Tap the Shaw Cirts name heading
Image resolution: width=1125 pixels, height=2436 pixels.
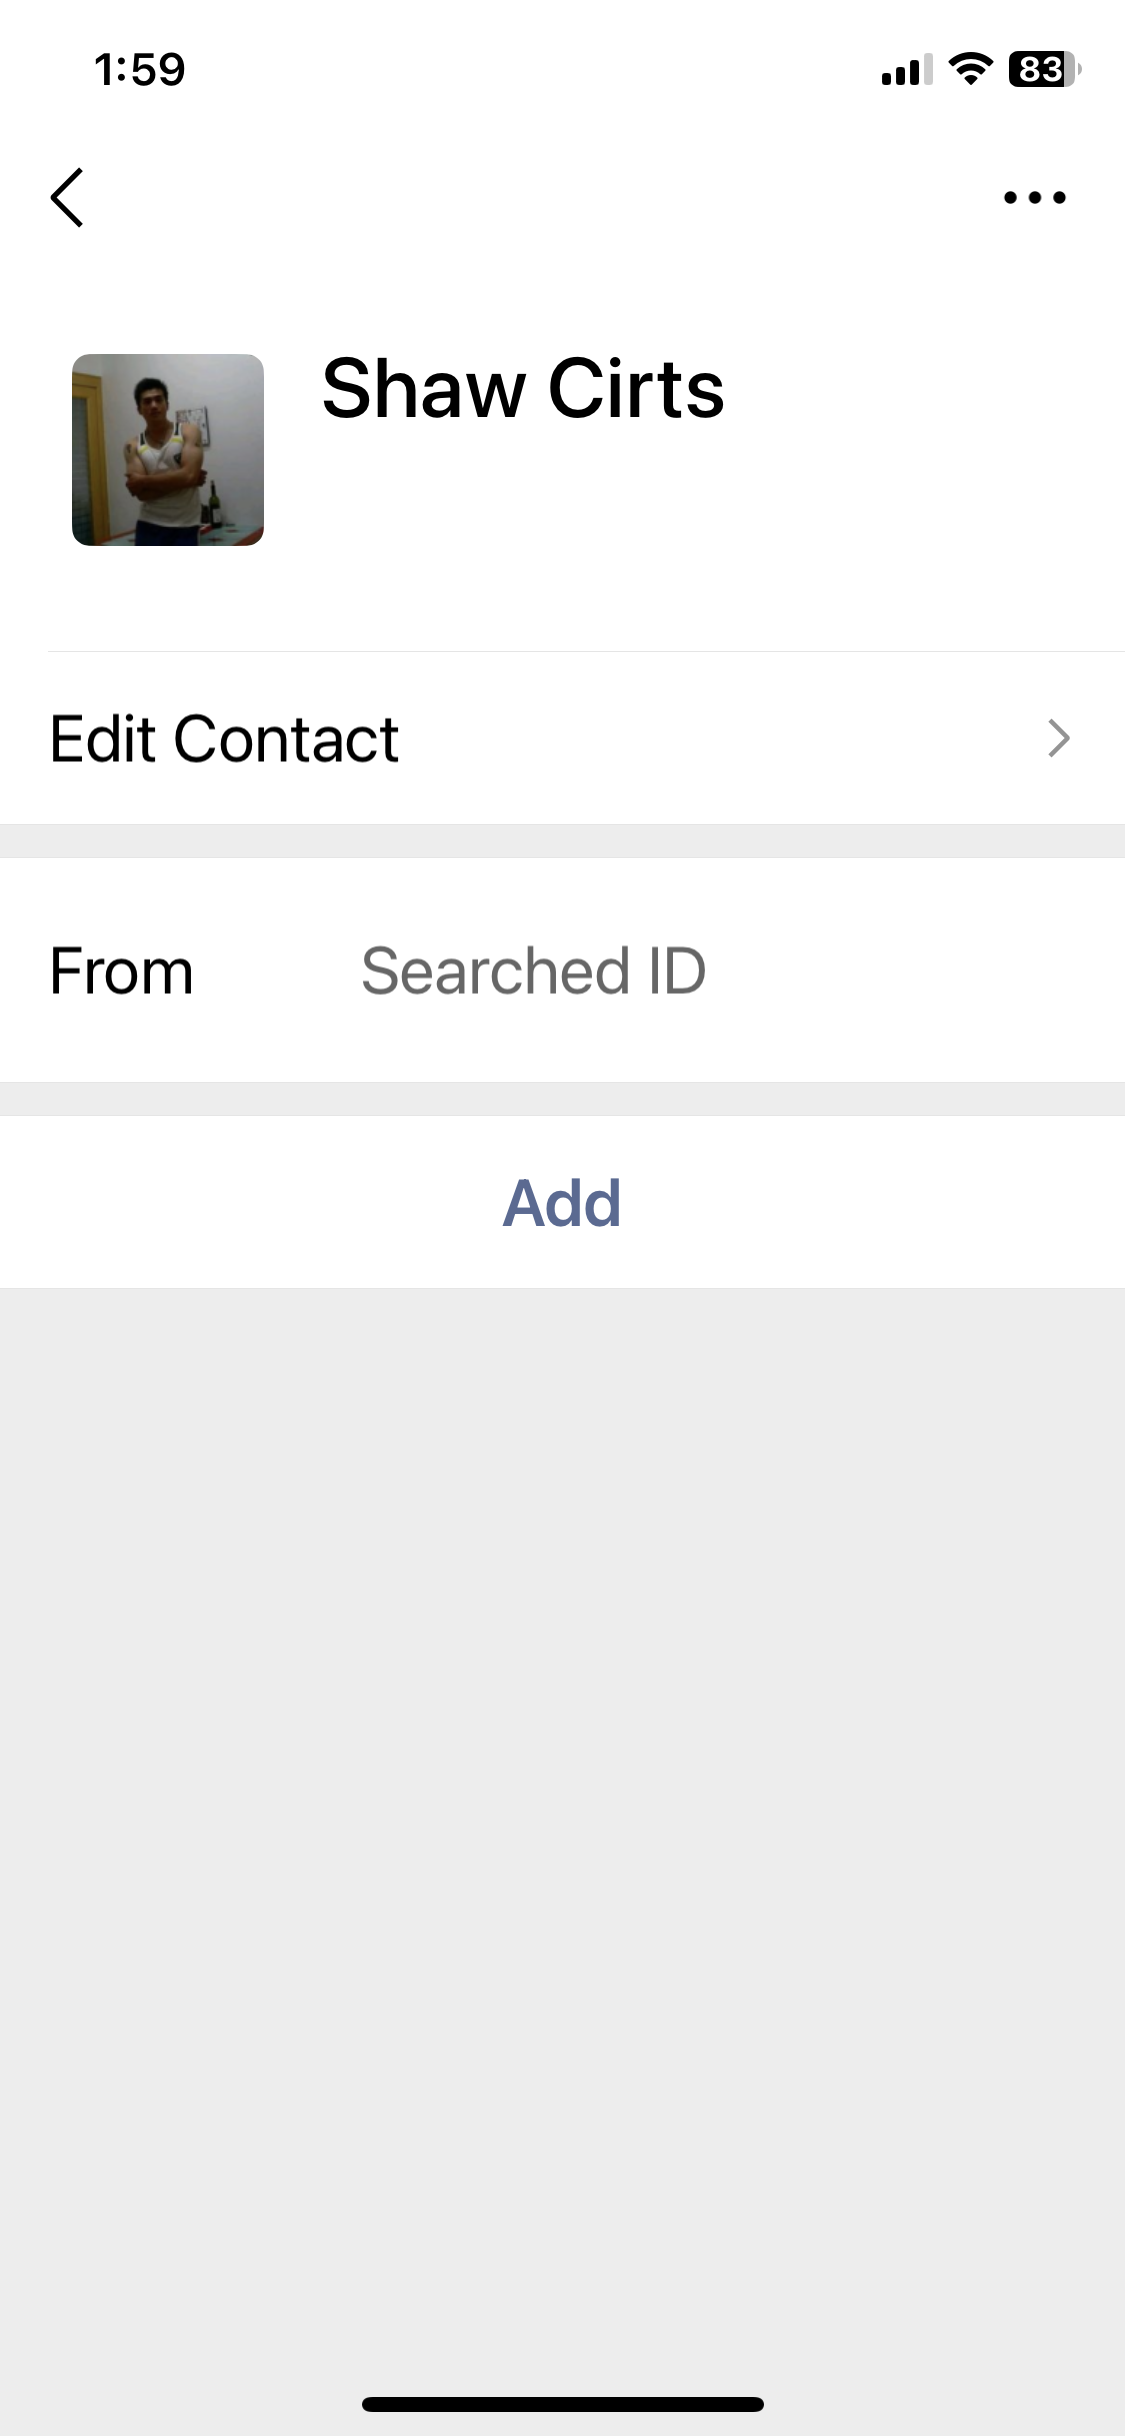coord(523,389)
